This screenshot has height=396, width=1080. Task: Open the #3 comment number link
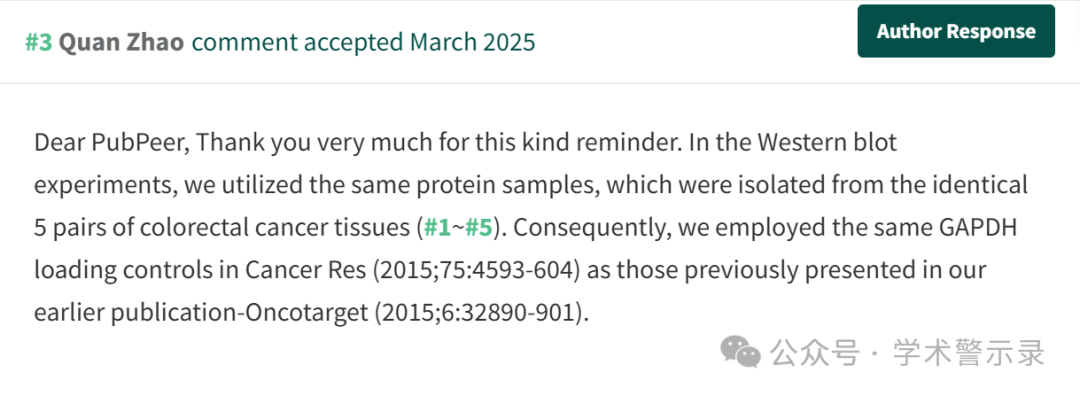tap(39, 43)
